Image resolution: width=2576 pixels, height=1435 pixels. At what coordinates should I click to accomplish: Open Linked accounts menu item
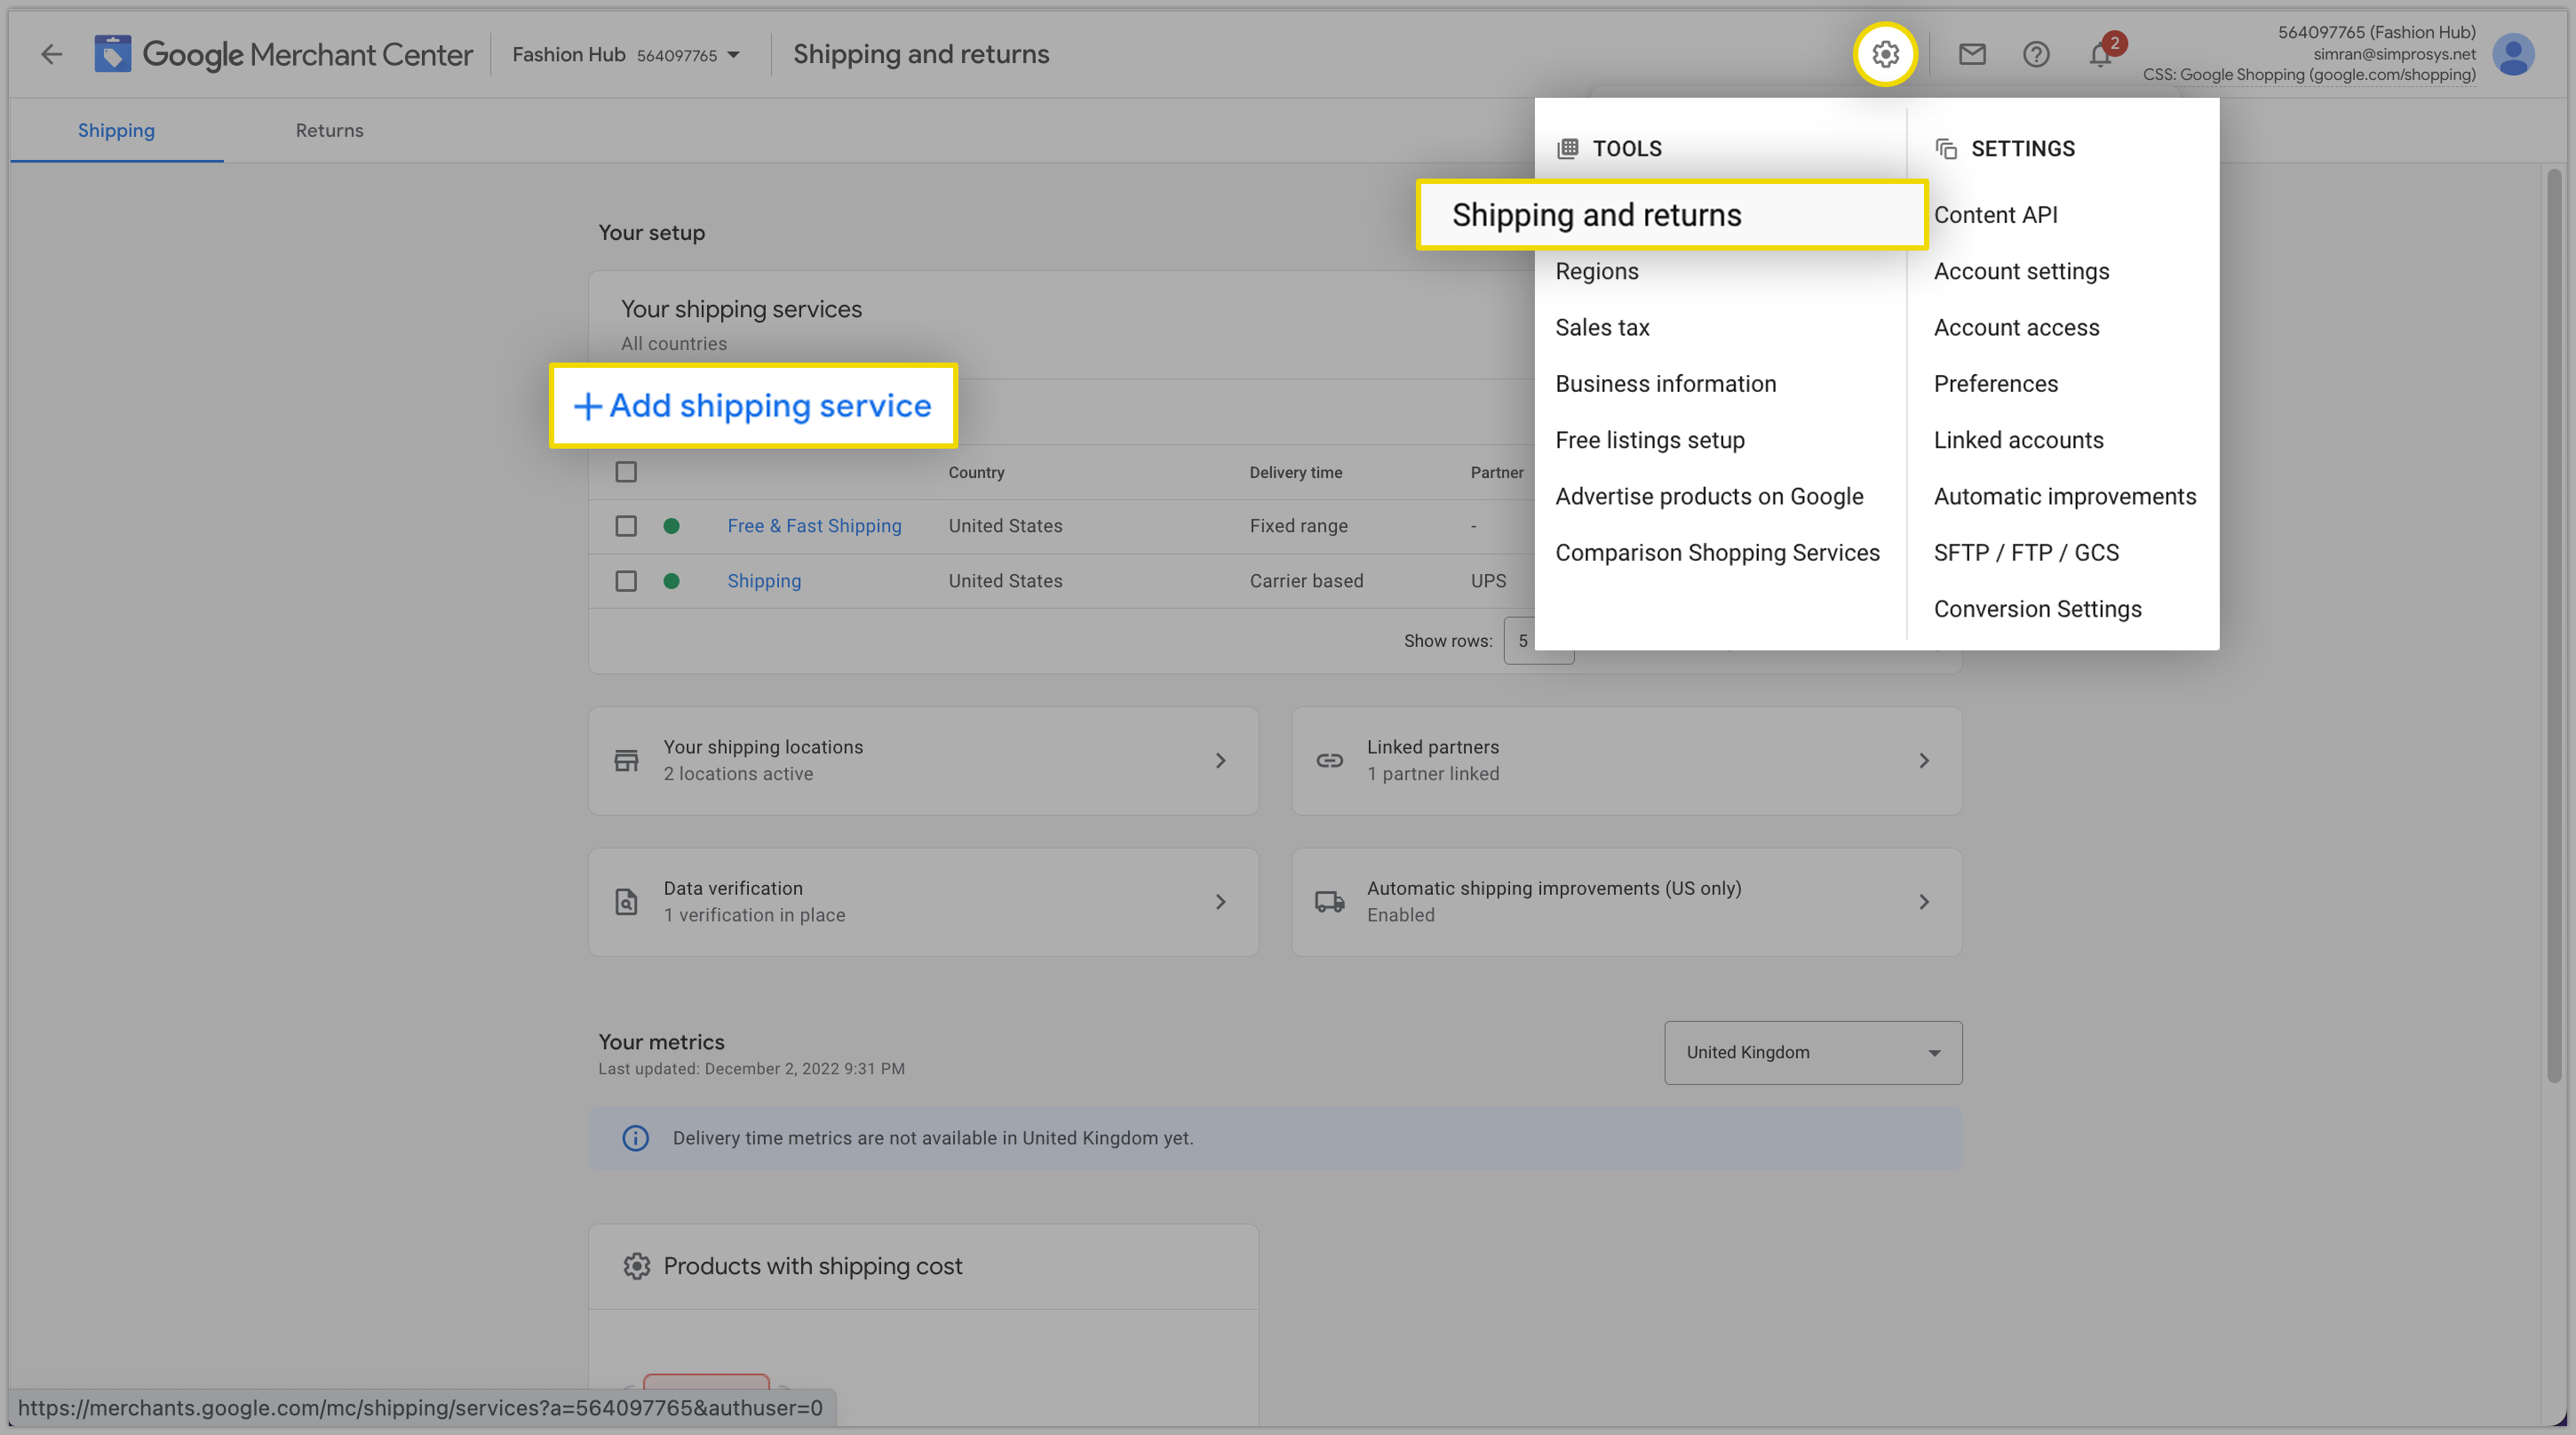coord(2018,439)
